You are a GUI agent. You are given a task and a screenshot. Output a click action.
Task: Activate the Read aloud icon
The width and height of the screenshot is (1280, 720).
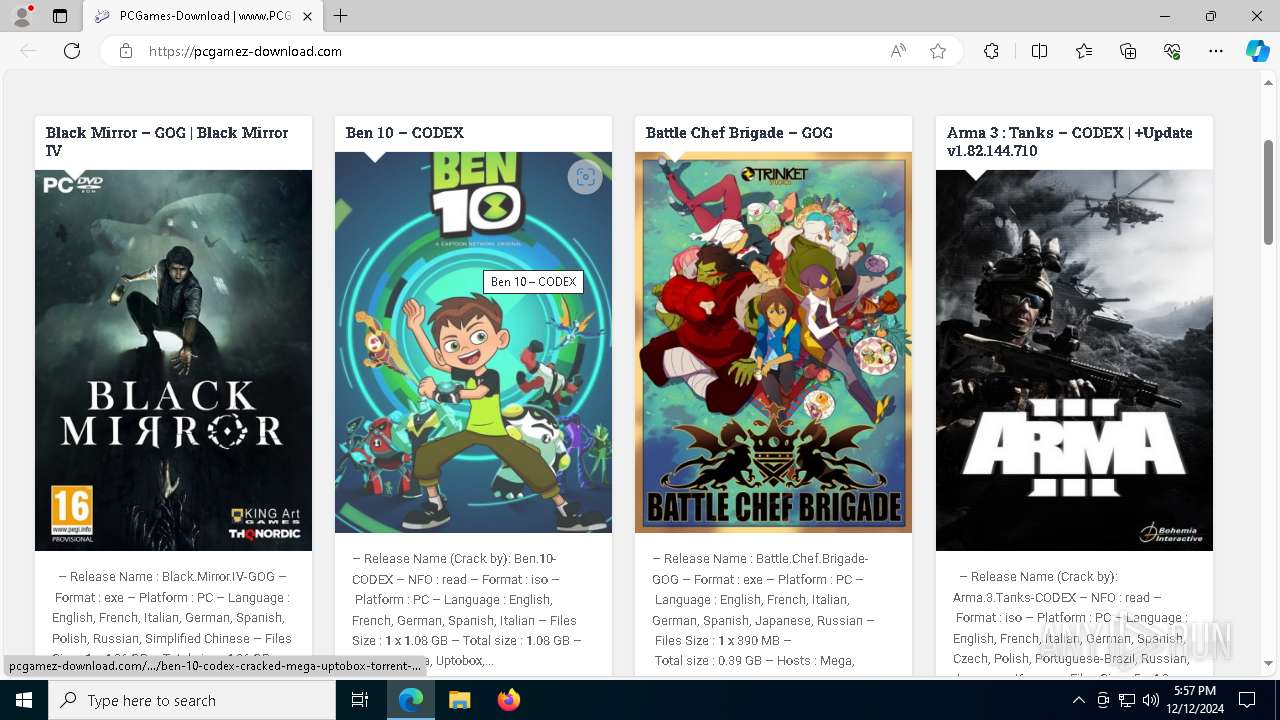coord(898,51)
